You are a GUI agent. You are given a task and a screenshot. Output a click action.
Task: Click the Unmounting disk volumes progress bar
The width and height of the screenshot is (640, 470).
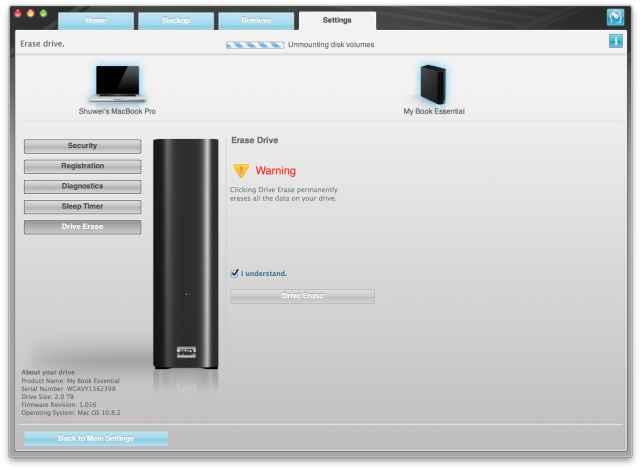(256, 45)
